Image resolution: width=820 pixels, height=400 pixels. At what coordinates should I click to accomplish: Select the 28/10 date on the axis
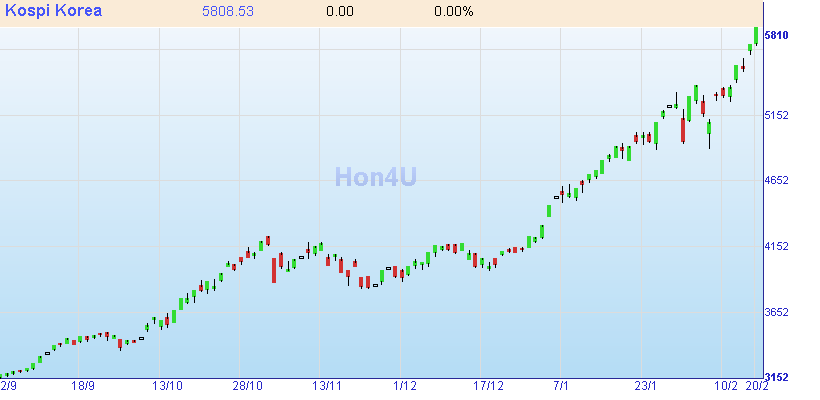click(247, 386)
